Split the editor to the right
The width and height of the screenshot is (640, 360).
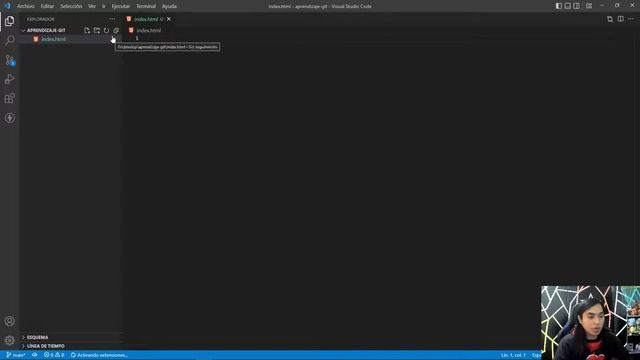point(620,19)
